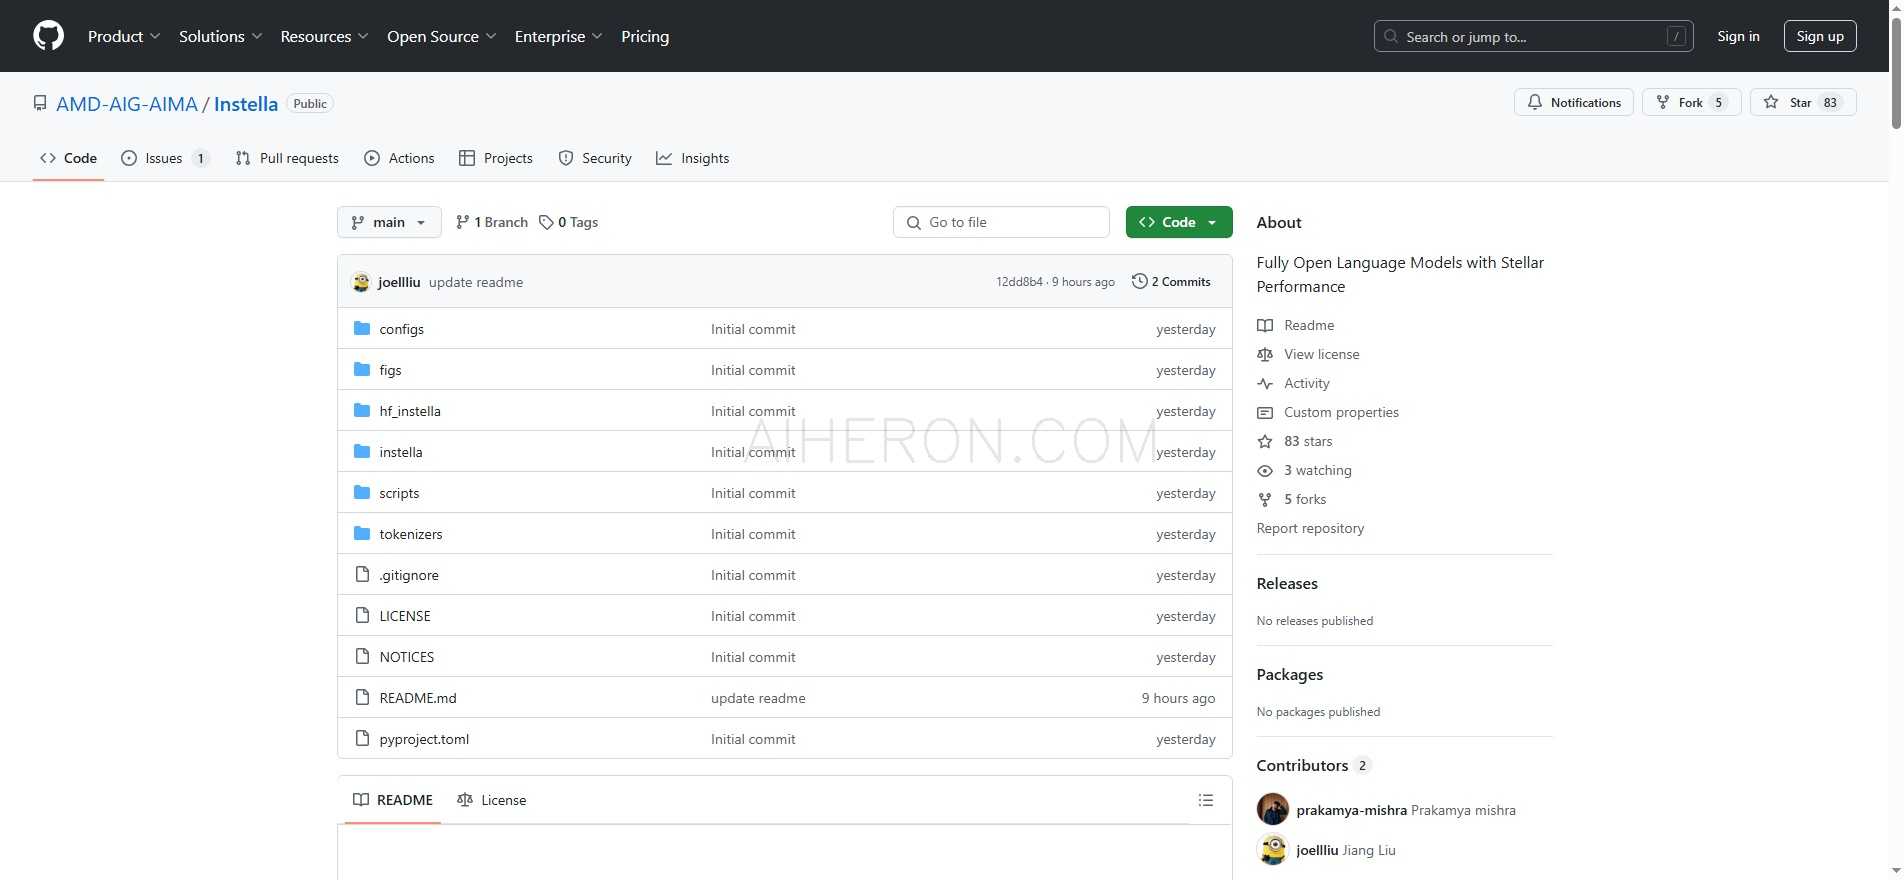
Task: Open the README.md file
Action: point(417,698)
